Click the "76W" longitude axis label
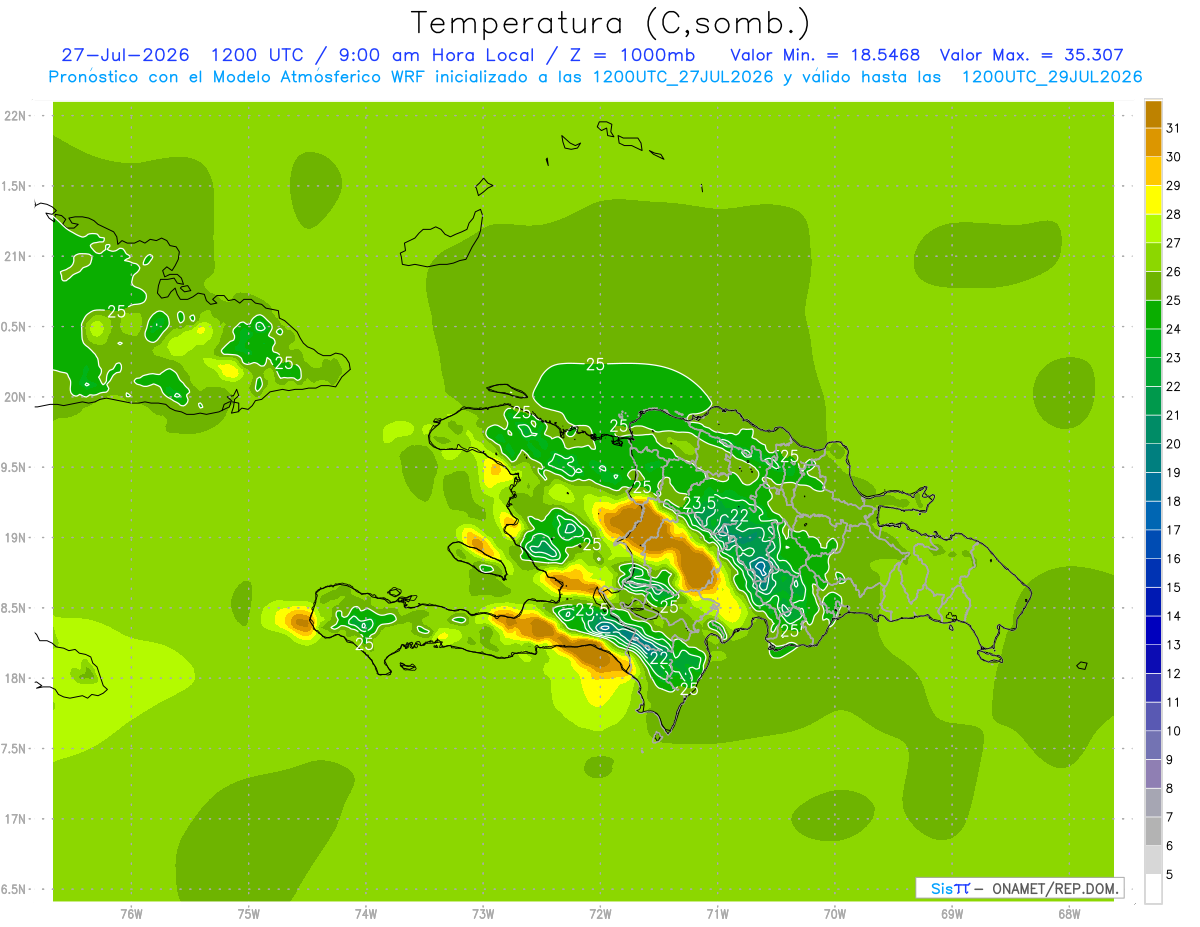Screen dimensions: 1200x927 [131, 914]
